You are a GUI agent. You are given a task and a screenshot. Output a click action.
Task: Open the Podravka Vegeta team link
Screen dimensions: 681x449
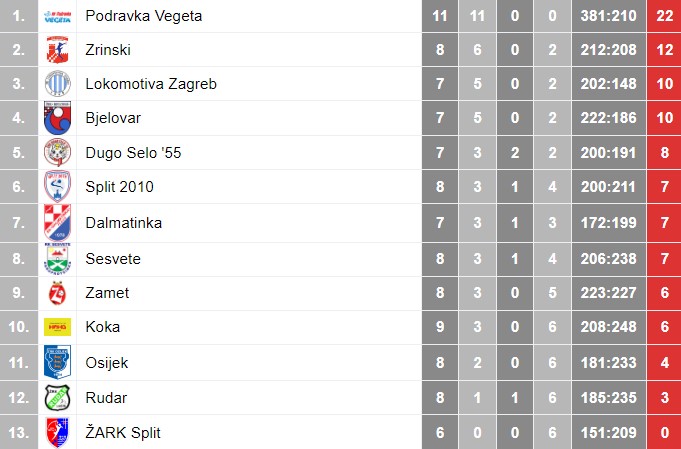[x=143, y=16]
